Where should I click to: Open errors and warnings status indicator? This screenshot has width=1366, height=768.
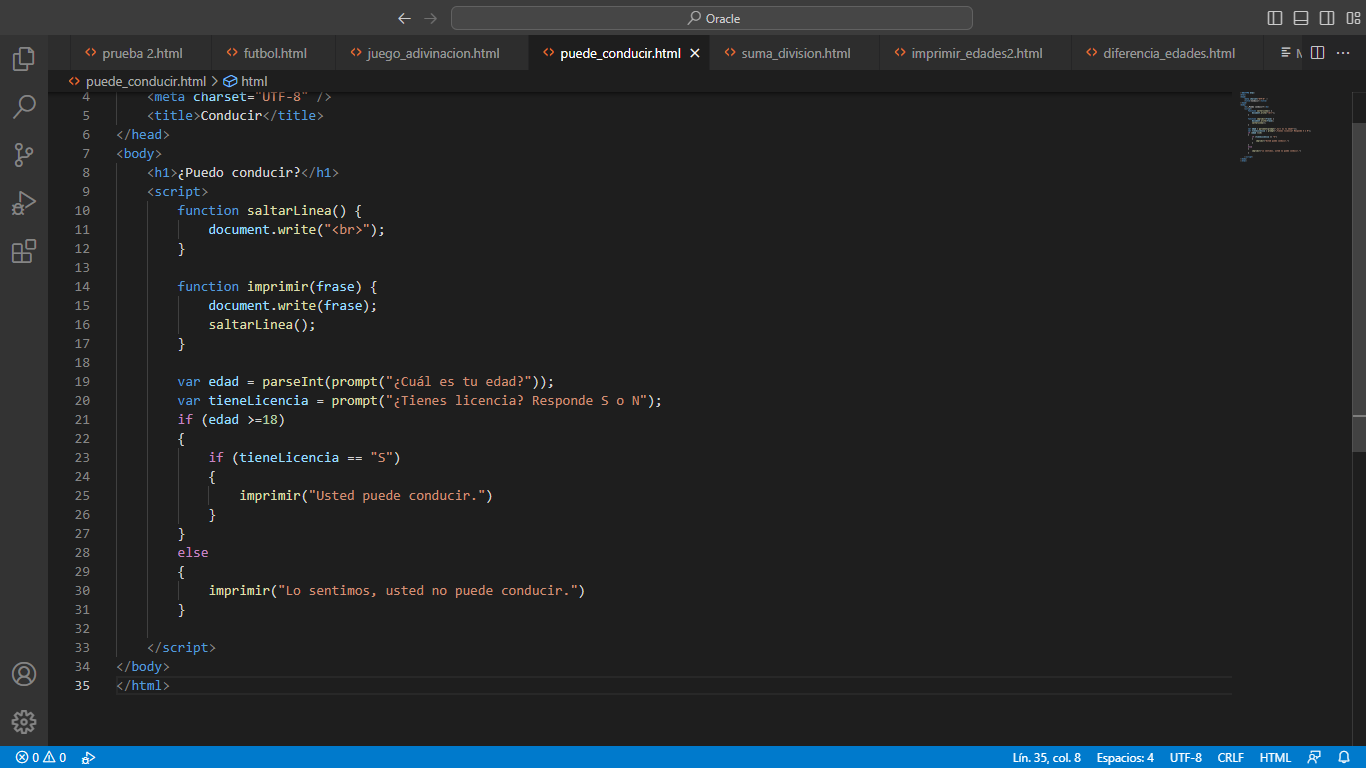pos(41,757)
